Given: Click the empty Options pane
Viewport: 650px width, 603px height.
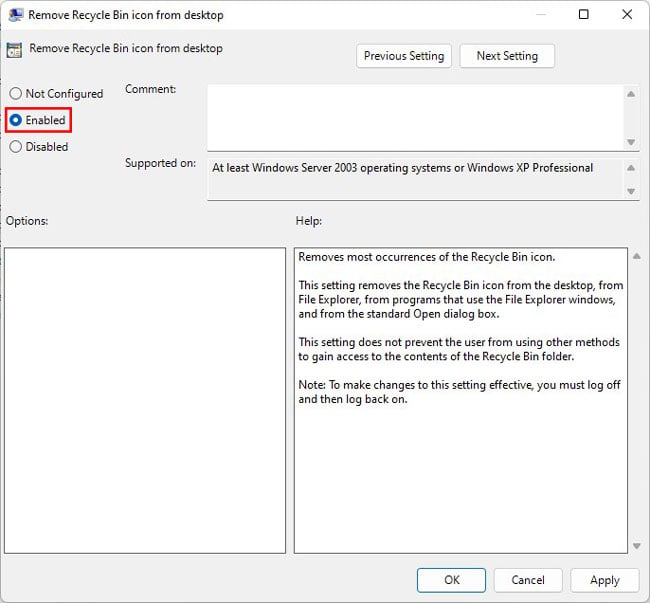Looking at the screenshot, I should (145, 400).
